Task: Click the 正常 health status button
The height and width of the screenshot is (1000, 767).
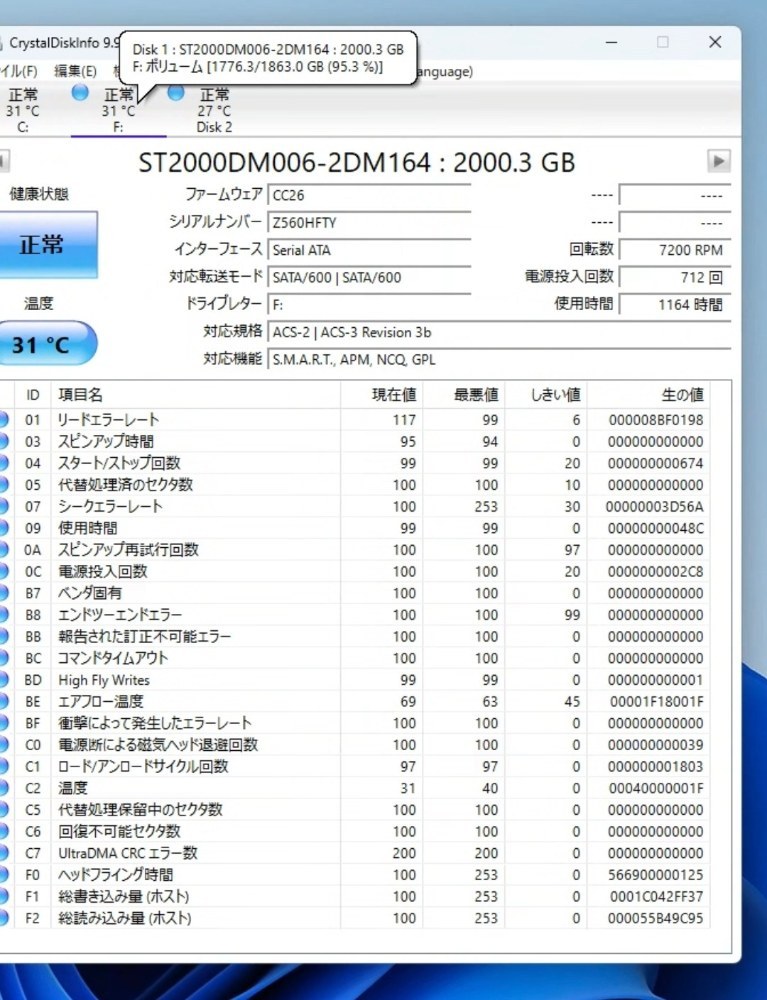Action: click(x=48, y=245)
